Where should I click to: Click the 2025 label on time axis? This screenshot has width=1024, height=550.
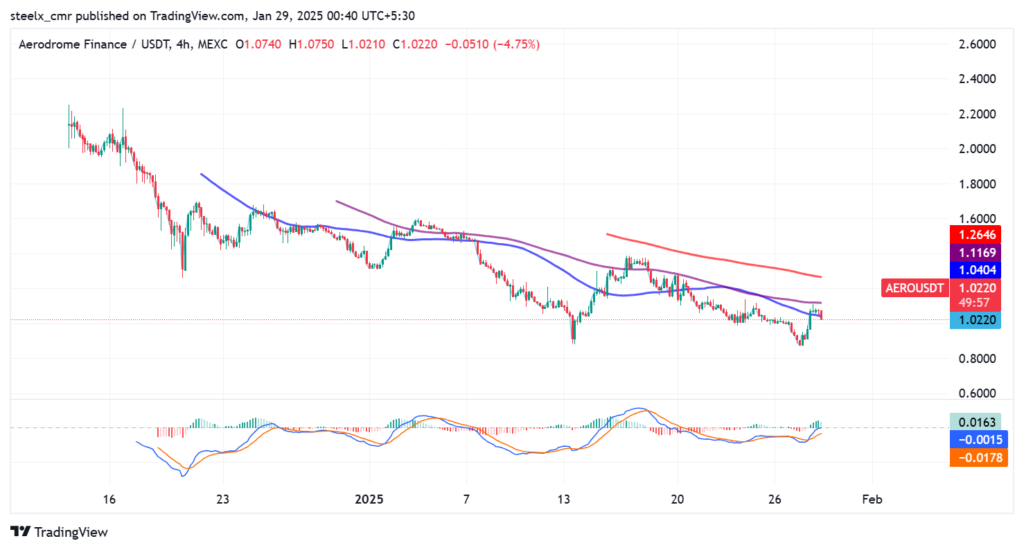(369, 499)
